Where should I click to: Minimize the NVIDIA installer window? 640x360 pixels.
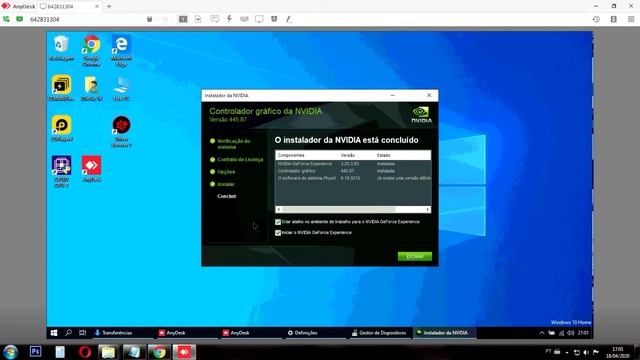(393, 96)
